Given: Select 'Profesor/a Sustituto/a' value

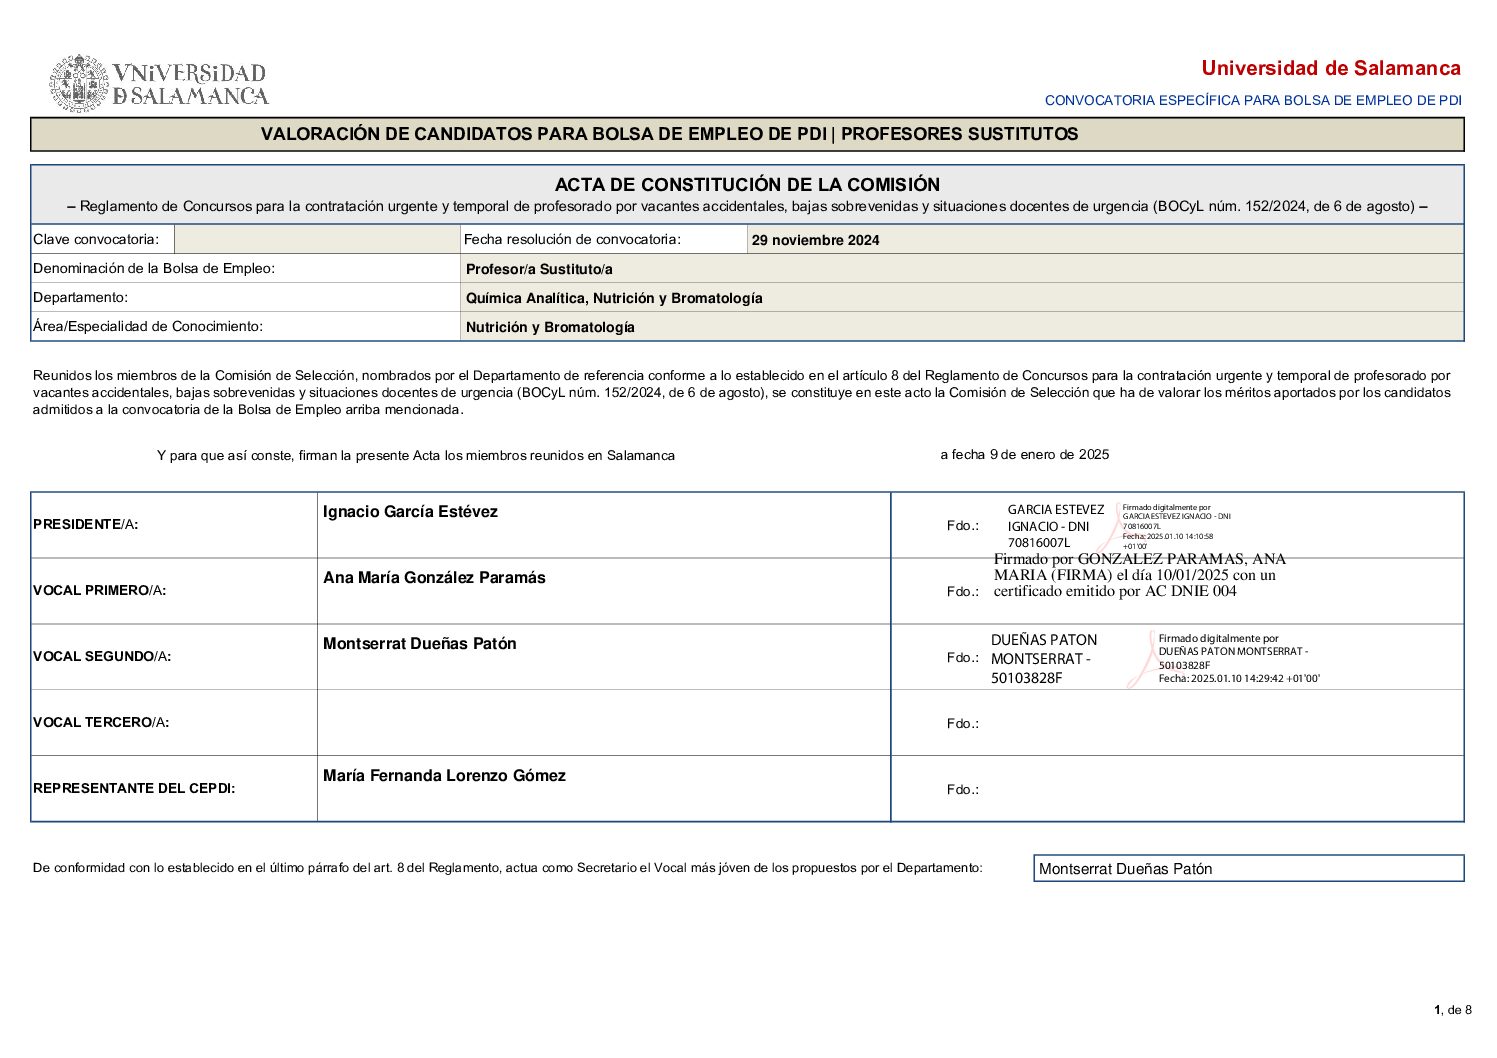Looking at the screenshot, I should (539, 269).
